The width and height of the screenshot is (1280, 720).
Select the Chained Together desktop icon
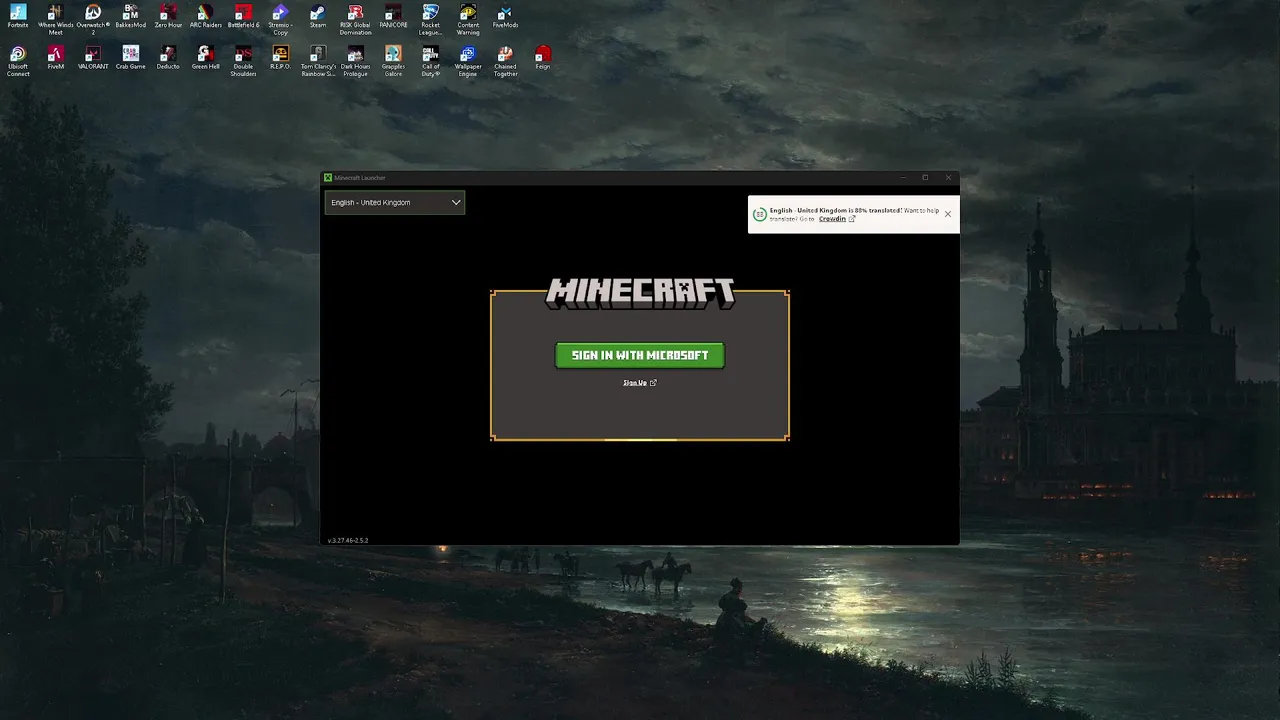(x=505, y=60)
